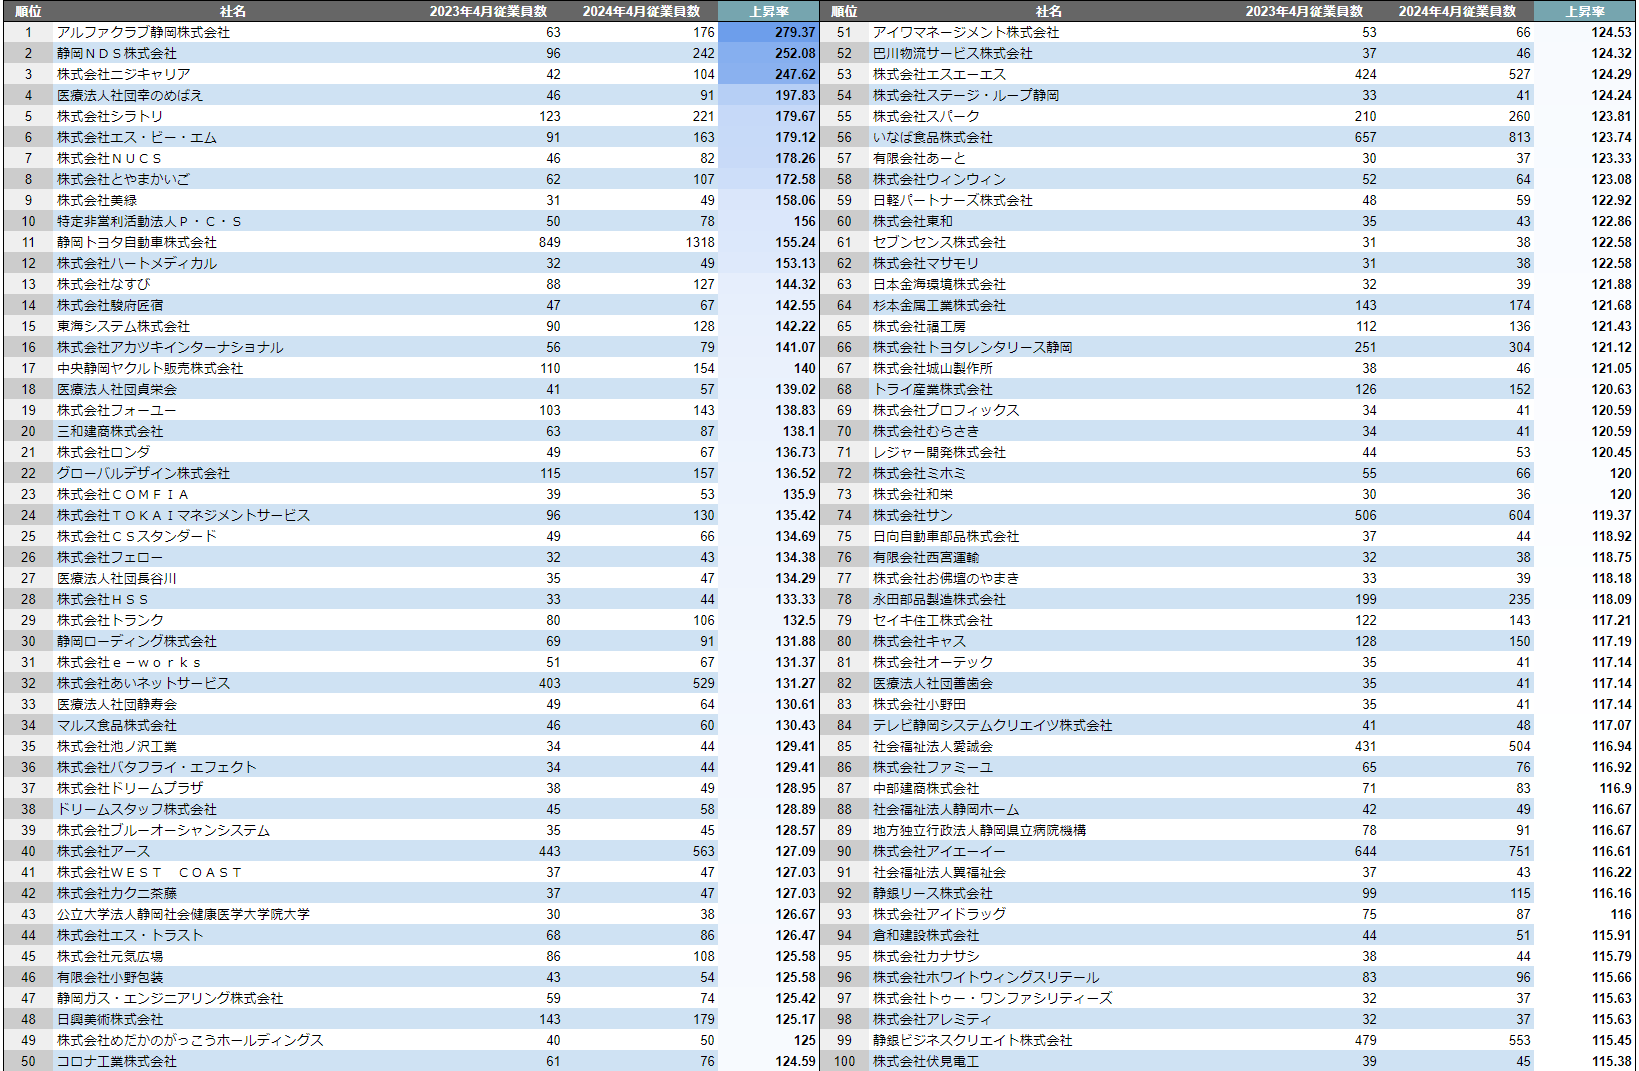
Task: Select セブンセンス株式会社
Action: pos(939,242)
